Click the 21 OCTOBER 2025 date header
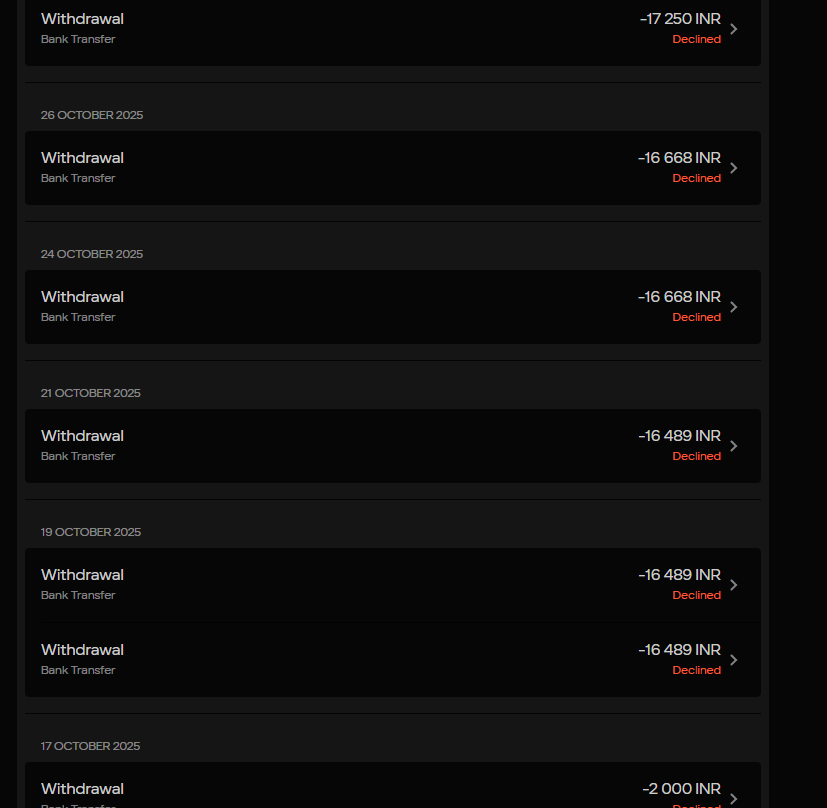The image size is (827, 808). 91,393
